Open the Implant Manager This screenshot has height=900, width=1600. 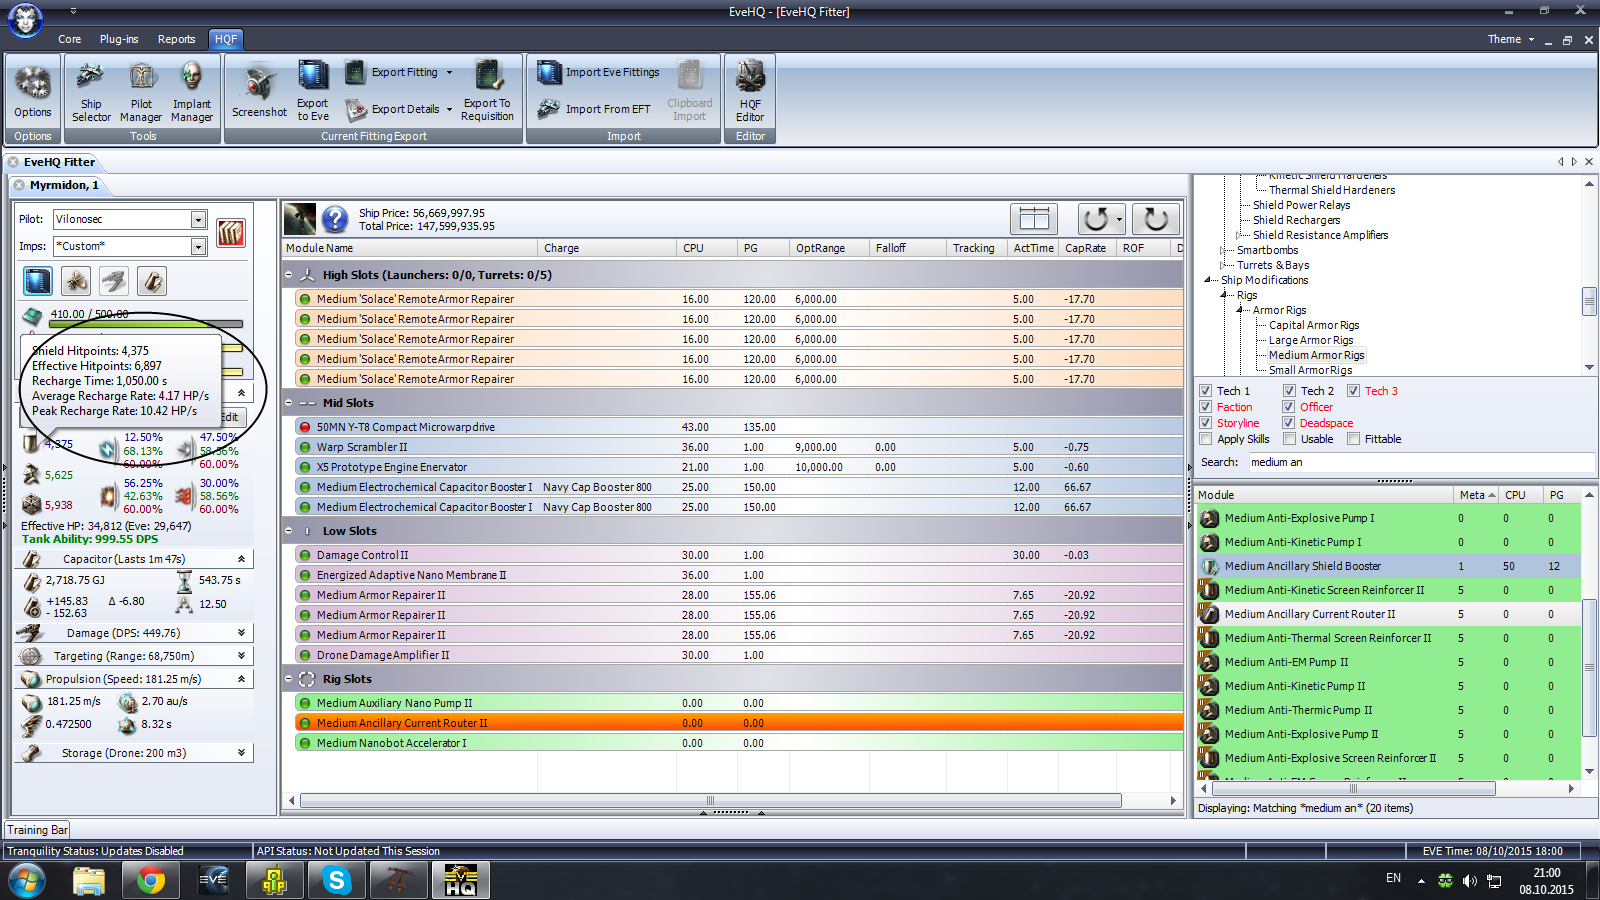(x=192, y=92)
